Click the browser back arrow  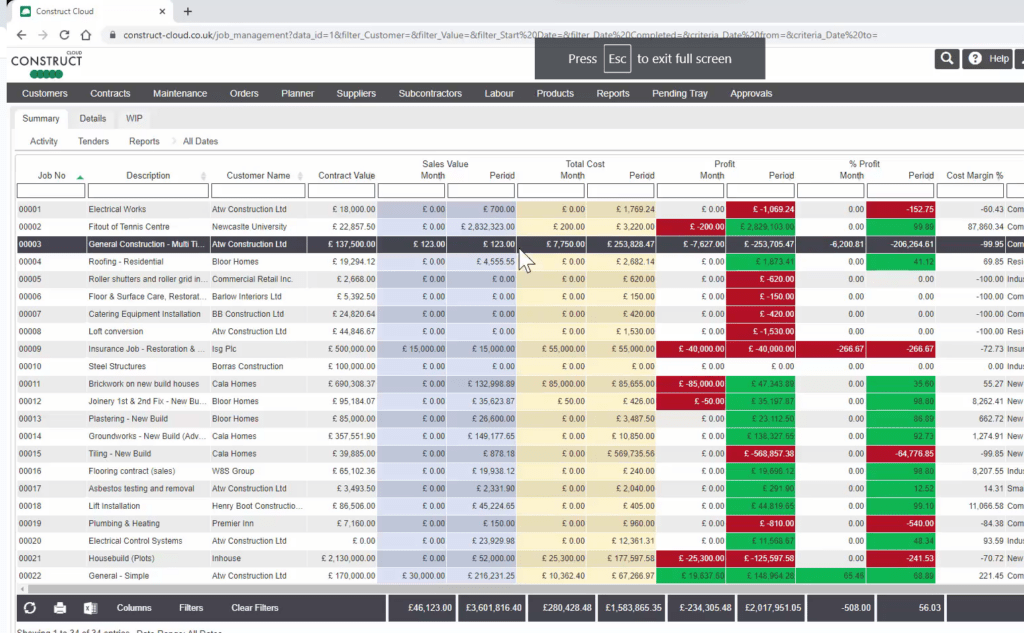point(21,35)
